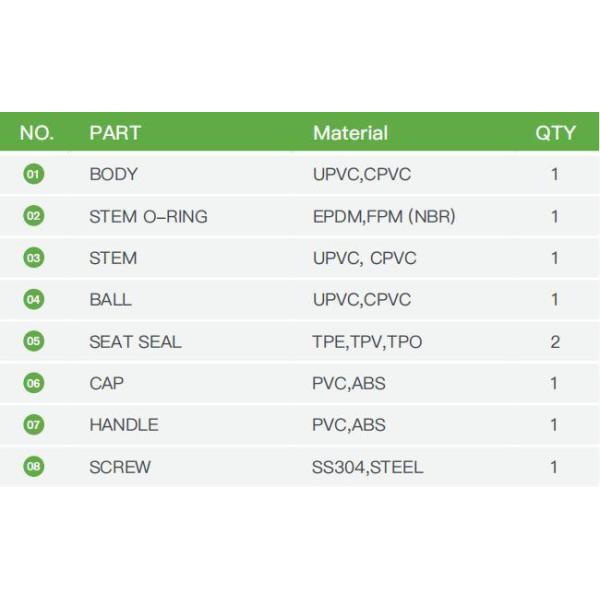Image resolution: width=600 pixels, height=600 pixels.
Task: Click the QTY column header
Action: point(555,133)
